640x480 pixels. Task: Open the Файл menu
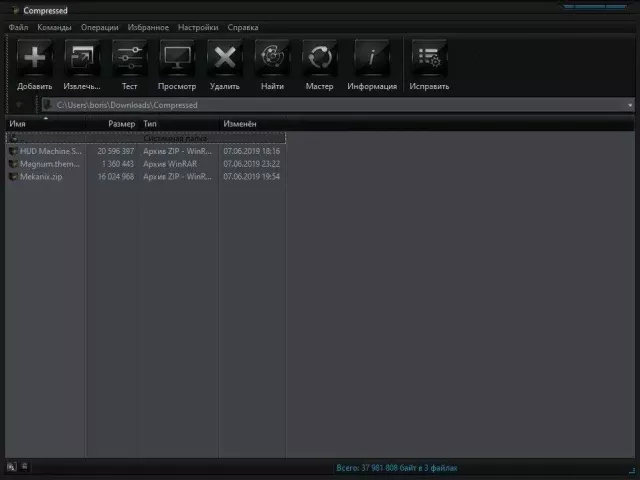coord(18,27)
